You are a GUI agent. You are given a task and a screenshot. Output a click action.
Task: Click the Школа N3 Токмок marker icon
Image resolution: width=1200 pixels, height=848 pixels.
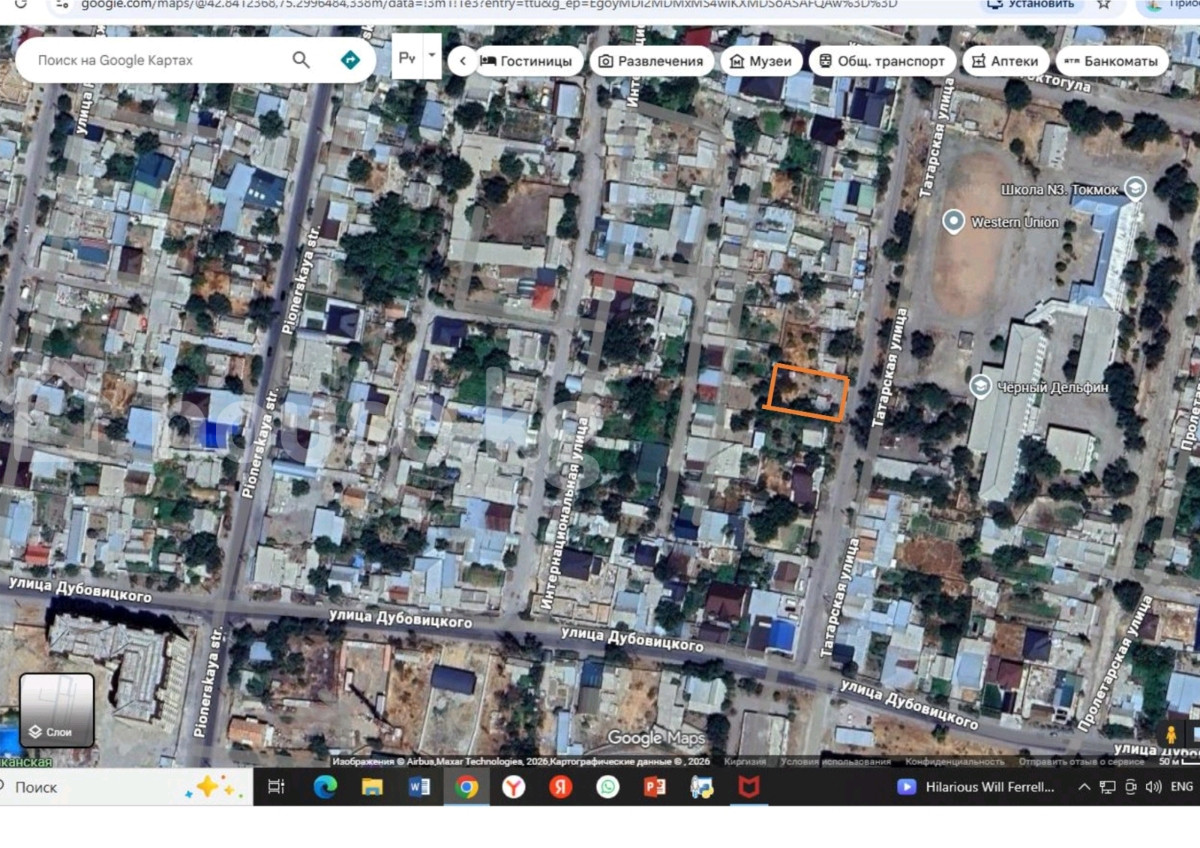coord(1135,188)
